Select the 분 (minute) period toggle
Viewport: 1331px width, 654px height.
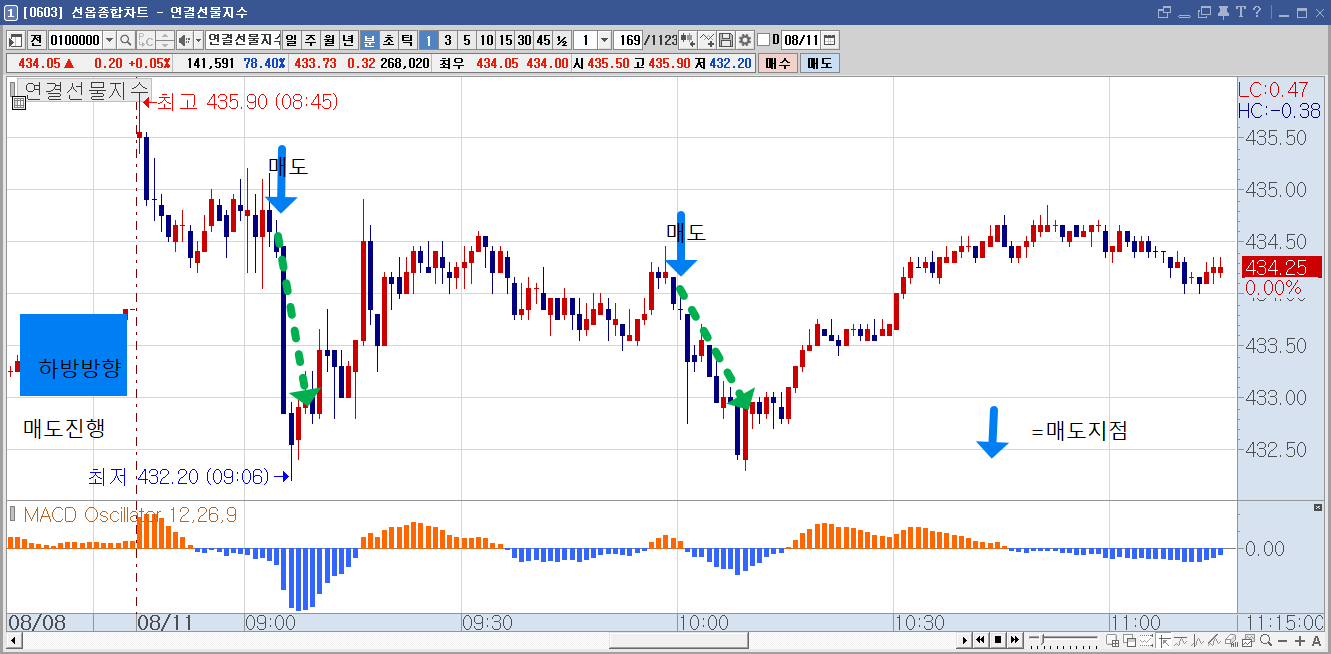coord(369,40)
